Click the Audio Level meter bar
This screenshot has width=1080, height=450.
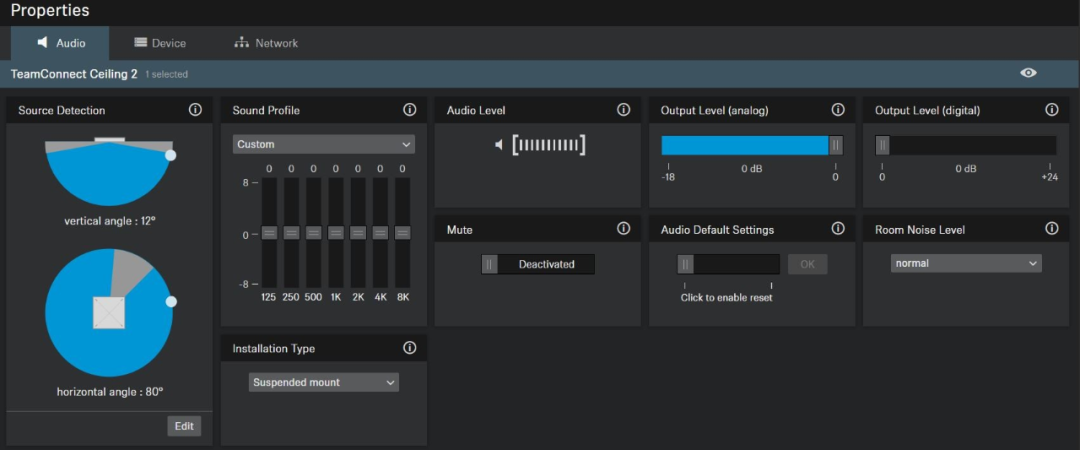click(x=549, y=145)
